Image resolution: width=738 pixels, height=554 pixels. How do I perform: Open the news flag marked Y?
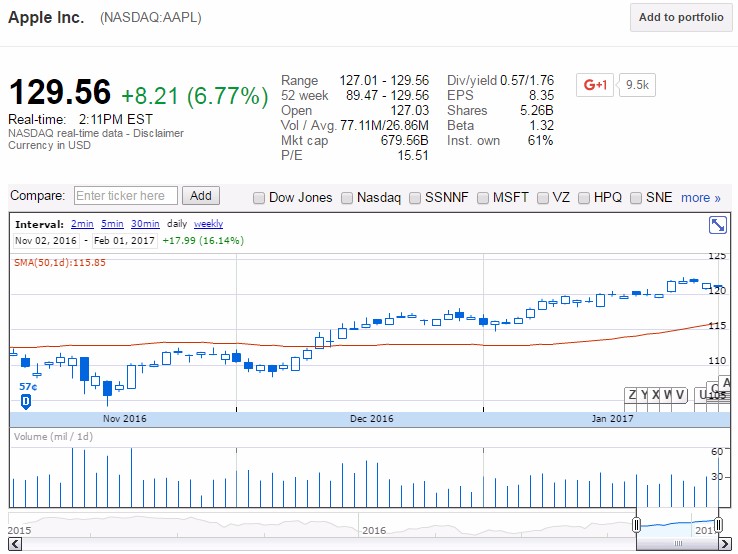(644, 395)
